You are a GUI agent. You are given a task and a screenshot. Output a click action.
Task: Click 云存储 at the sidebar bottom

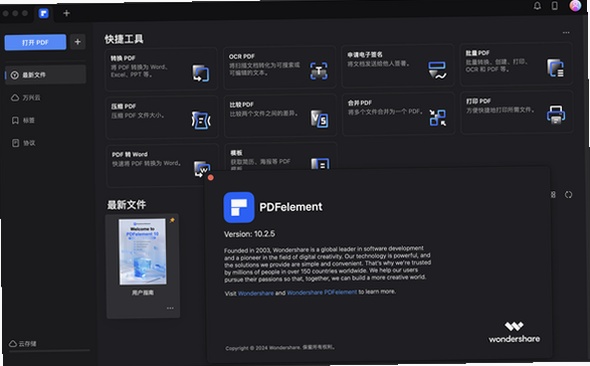pyautogui.click(x=23, y=344)
